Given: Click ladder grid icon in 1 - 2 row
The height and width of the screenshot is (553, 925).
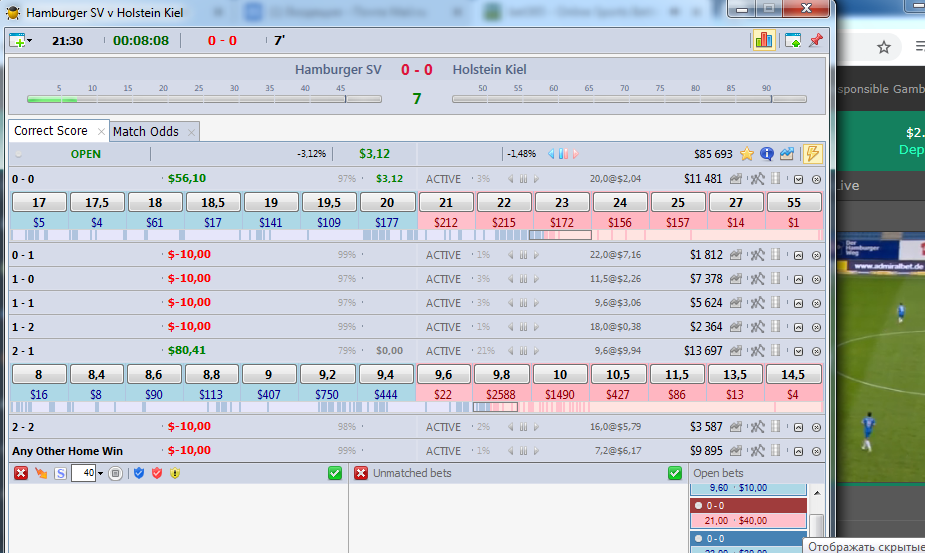Looking at the screenshot, I should point(776,326).
